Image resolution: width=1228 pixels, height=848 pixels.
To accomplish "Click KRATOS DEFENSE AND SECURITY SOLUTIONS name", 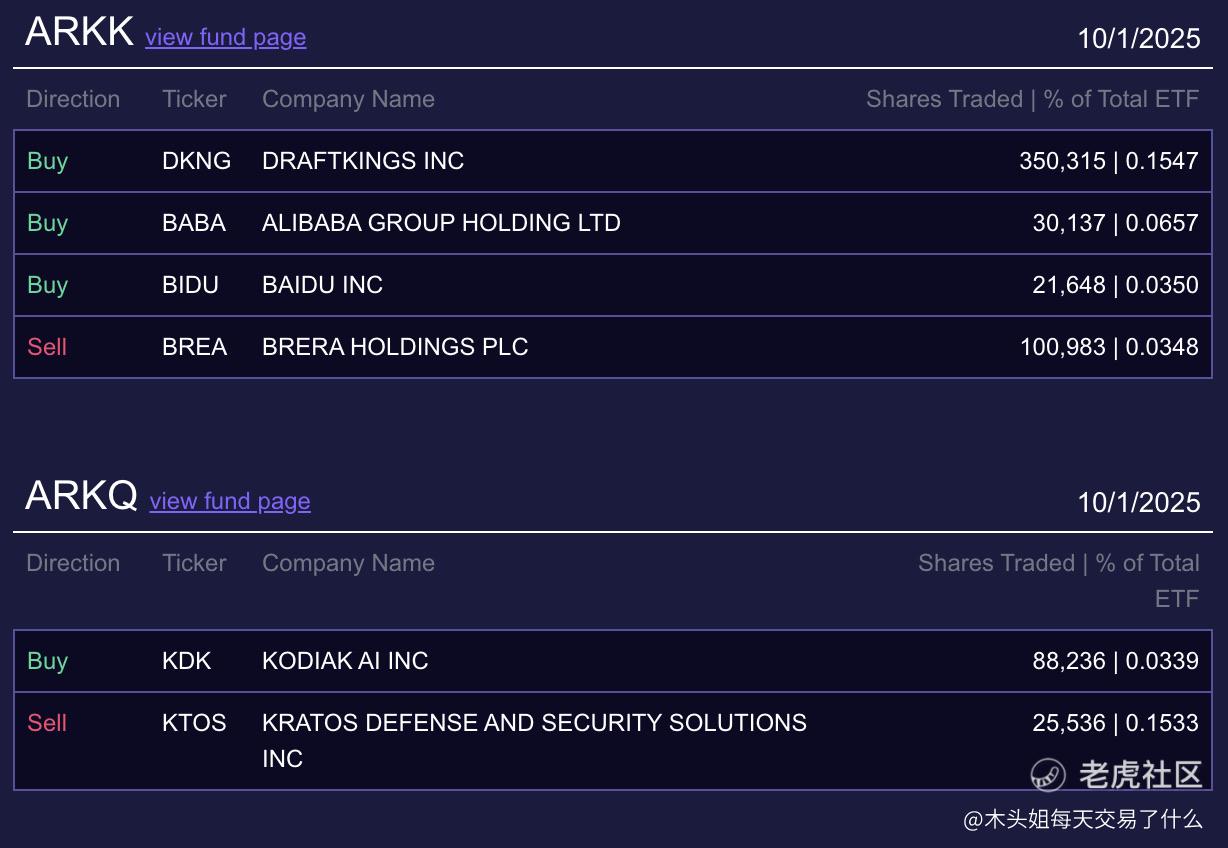I will coord(534,723).
